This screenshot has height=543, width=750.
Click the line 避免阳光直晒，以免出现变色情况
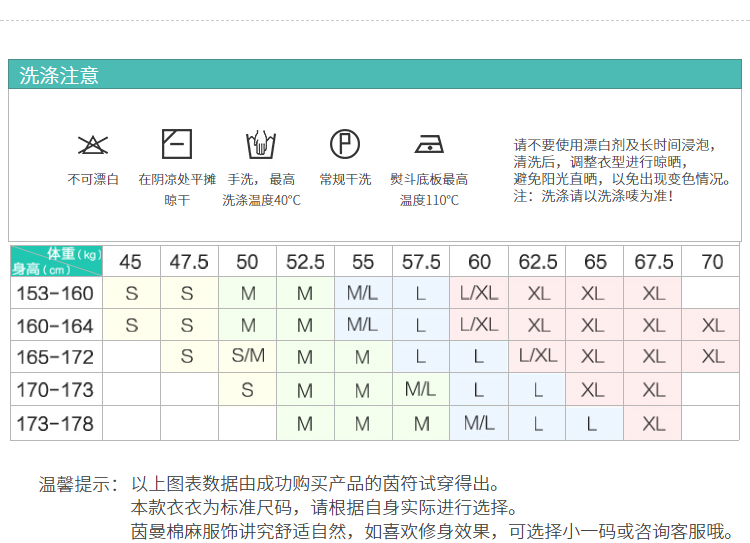click(622, 179)
